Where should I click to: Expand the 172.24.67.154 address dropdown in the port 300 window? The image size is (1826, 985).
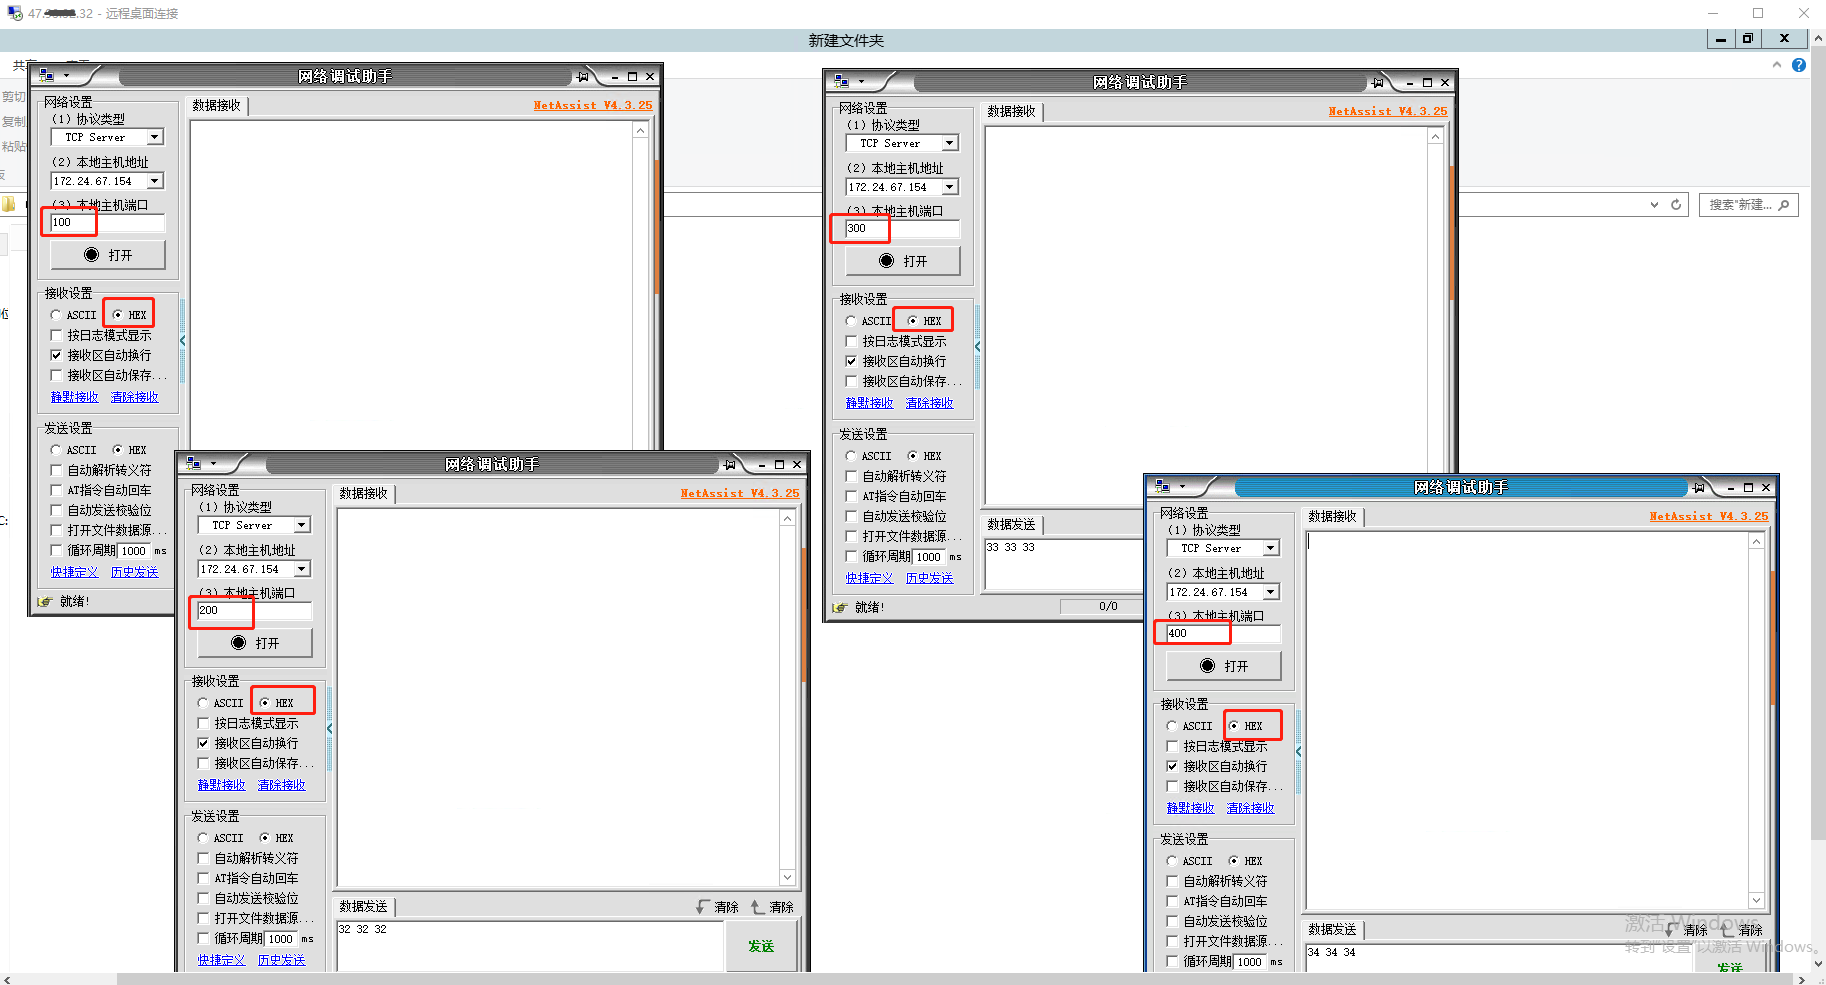click(950, 187)
